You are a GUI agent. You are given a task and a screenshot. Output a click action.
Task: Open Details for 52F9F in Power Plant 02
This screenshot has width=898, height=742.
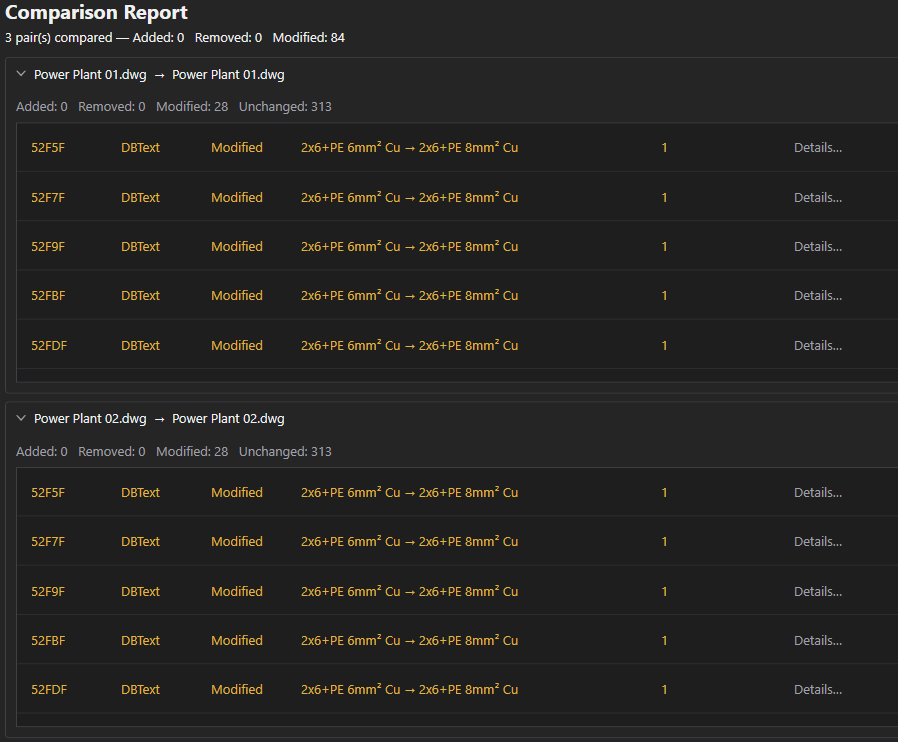tap(818, 592)
